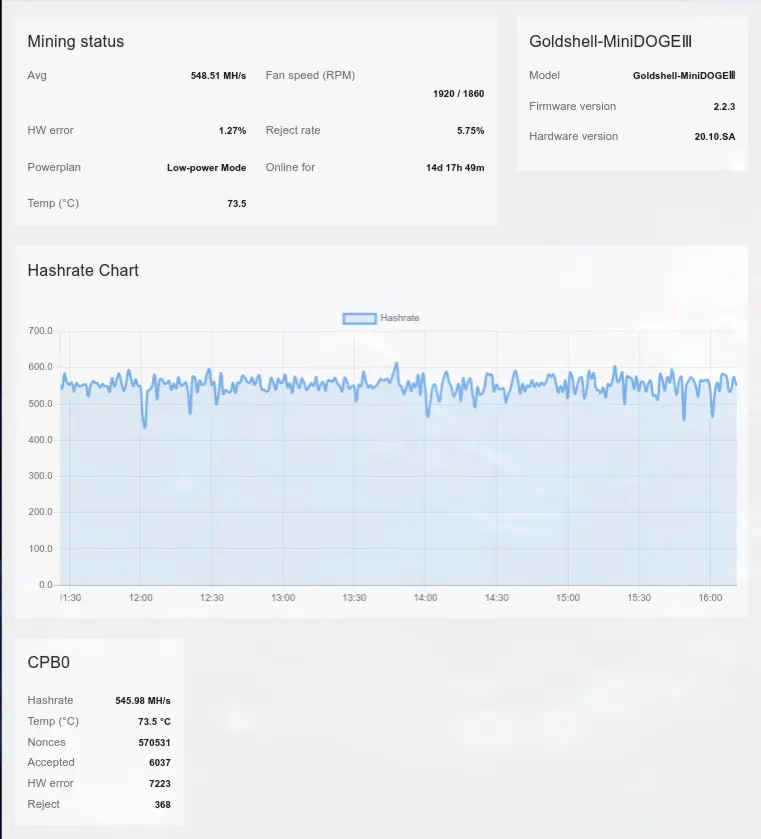Select Low-power Mode powerplan value
Image resolution: width=761 pixels, height=839 pixels.
pos(207,167)
